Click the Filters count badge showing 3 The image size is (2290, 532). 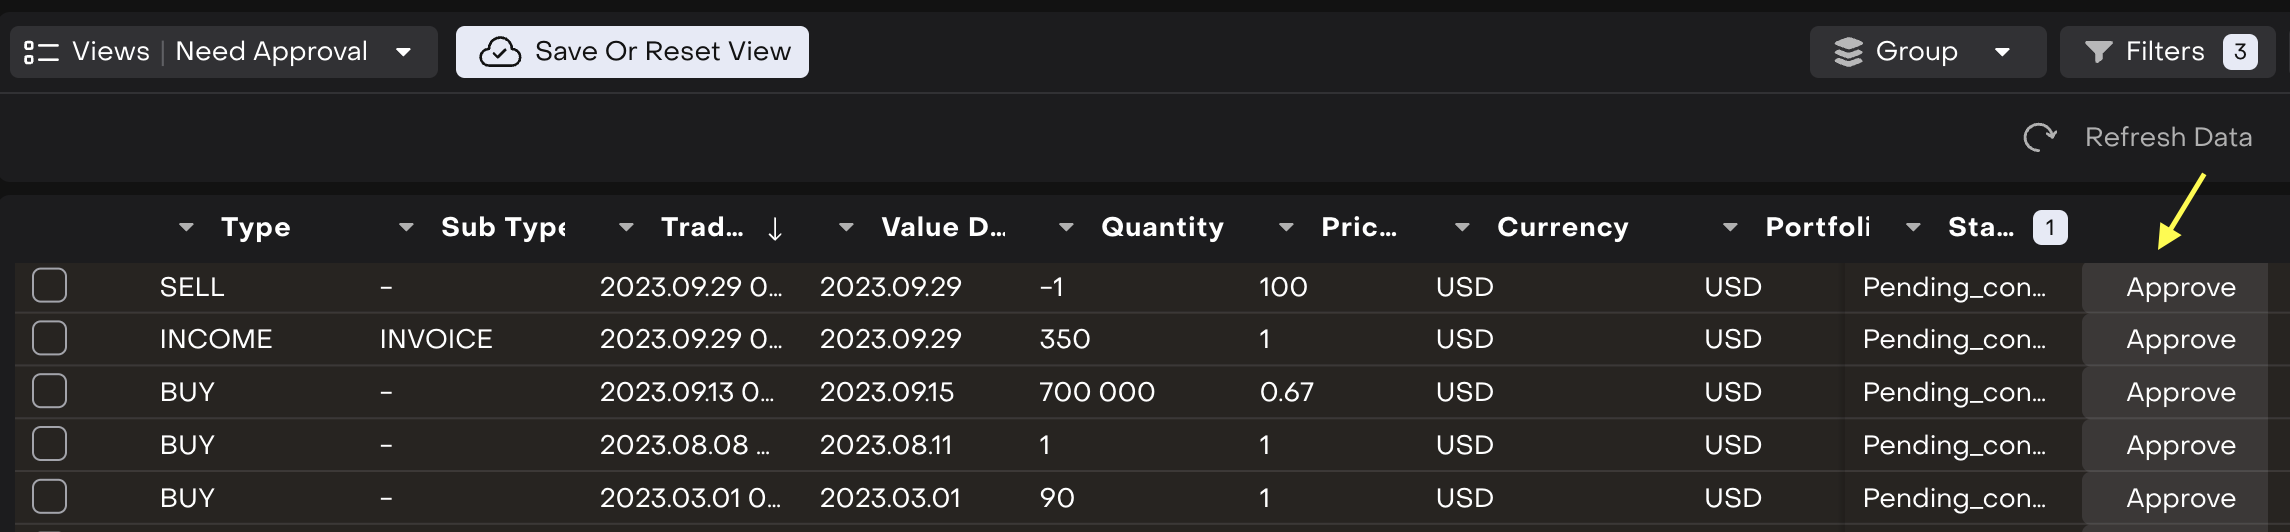coord(2240,52)
